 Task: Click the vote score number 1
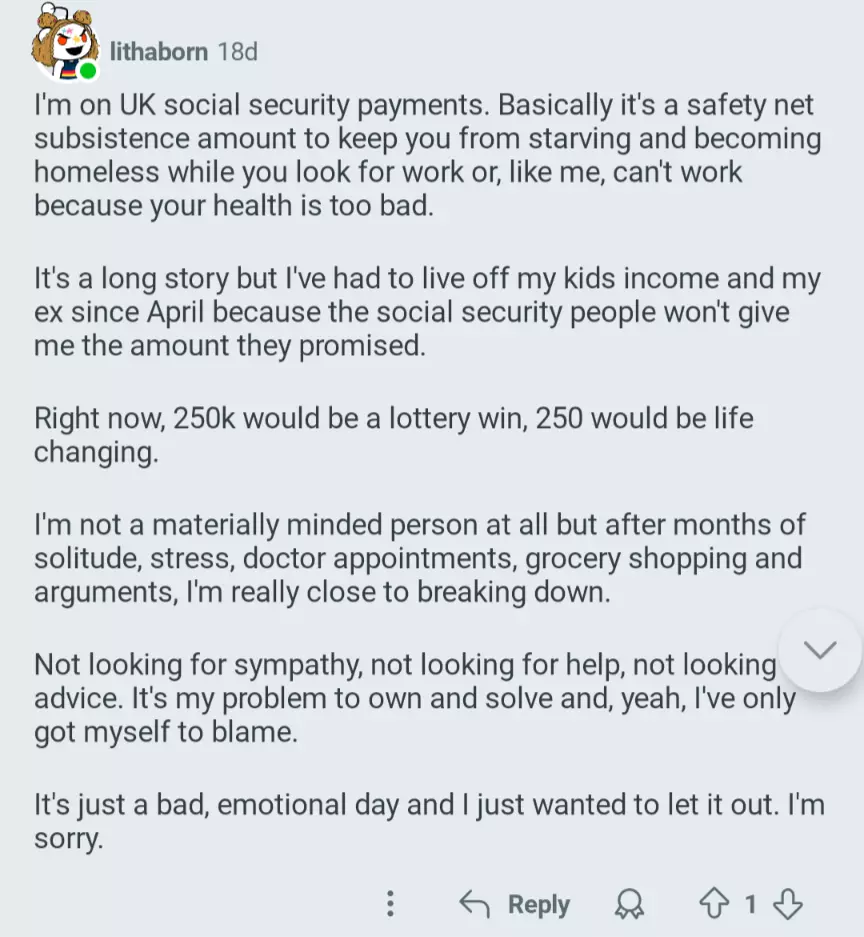coord(750,904)
